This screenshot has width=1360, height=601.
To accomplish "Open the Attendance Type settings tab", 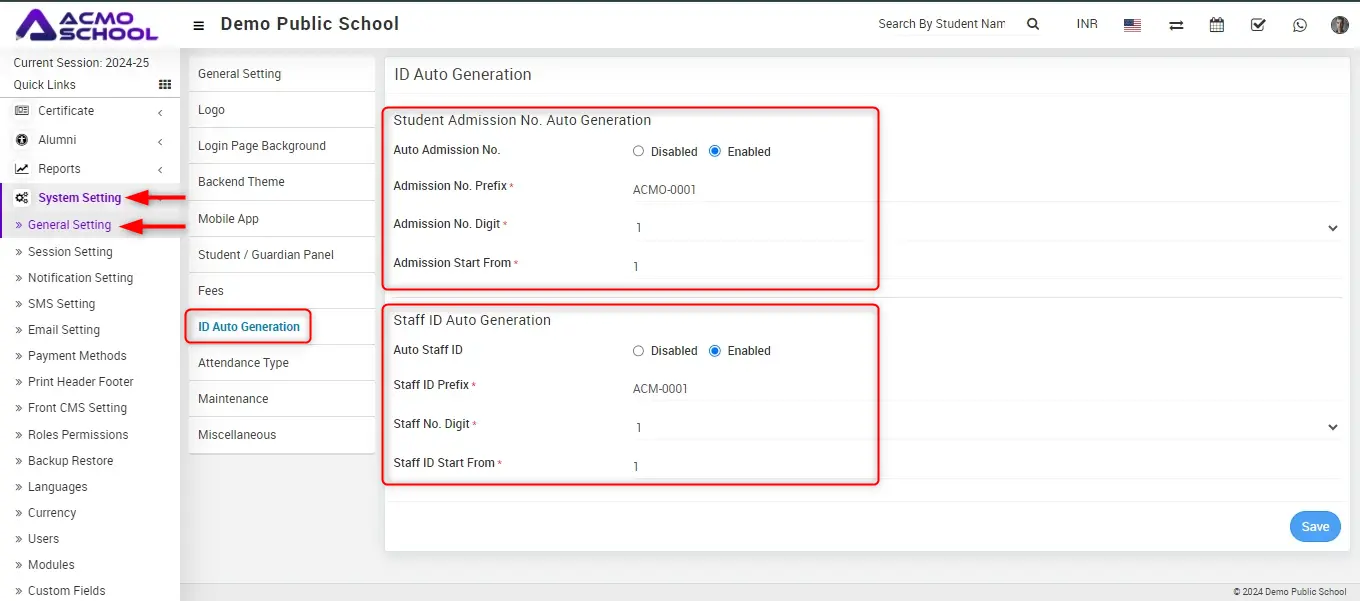I will tap(243, 363).
